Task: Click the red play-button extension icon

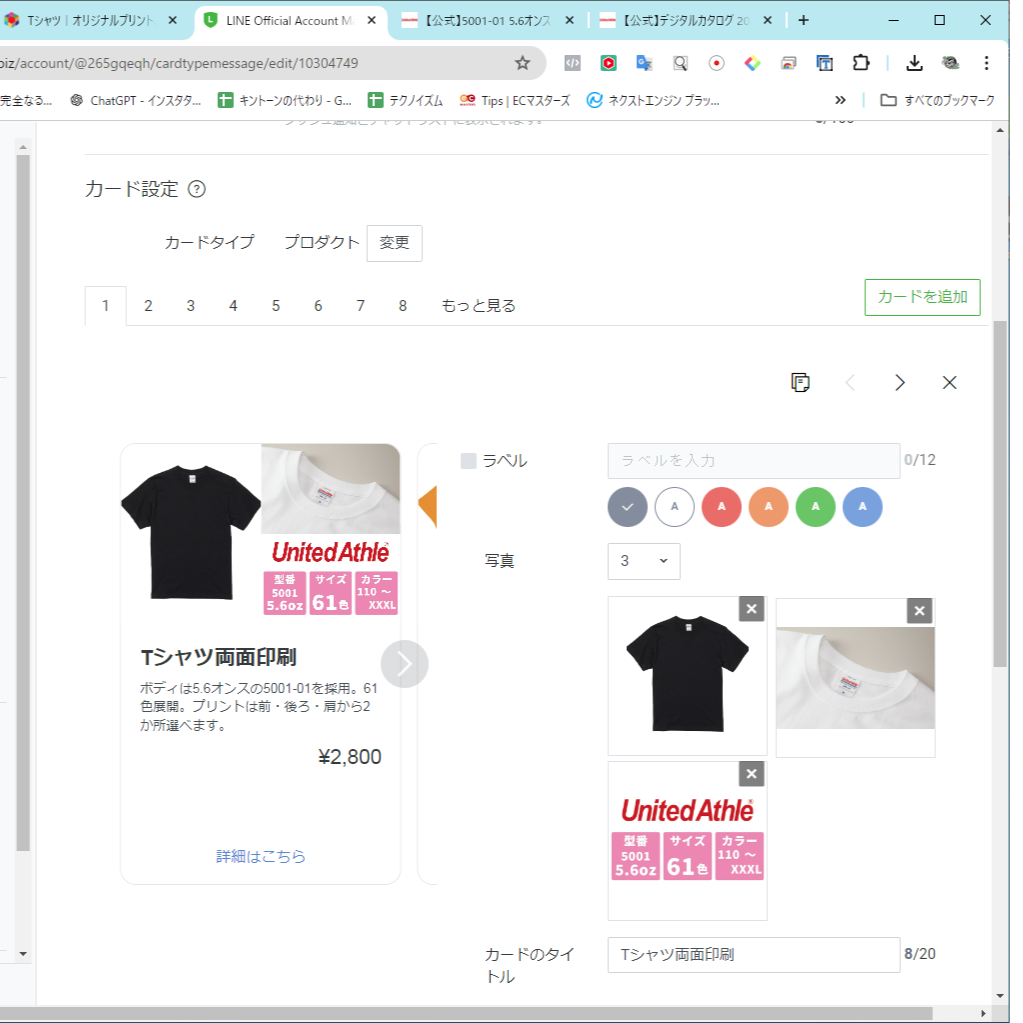Action: pos(609,63)
